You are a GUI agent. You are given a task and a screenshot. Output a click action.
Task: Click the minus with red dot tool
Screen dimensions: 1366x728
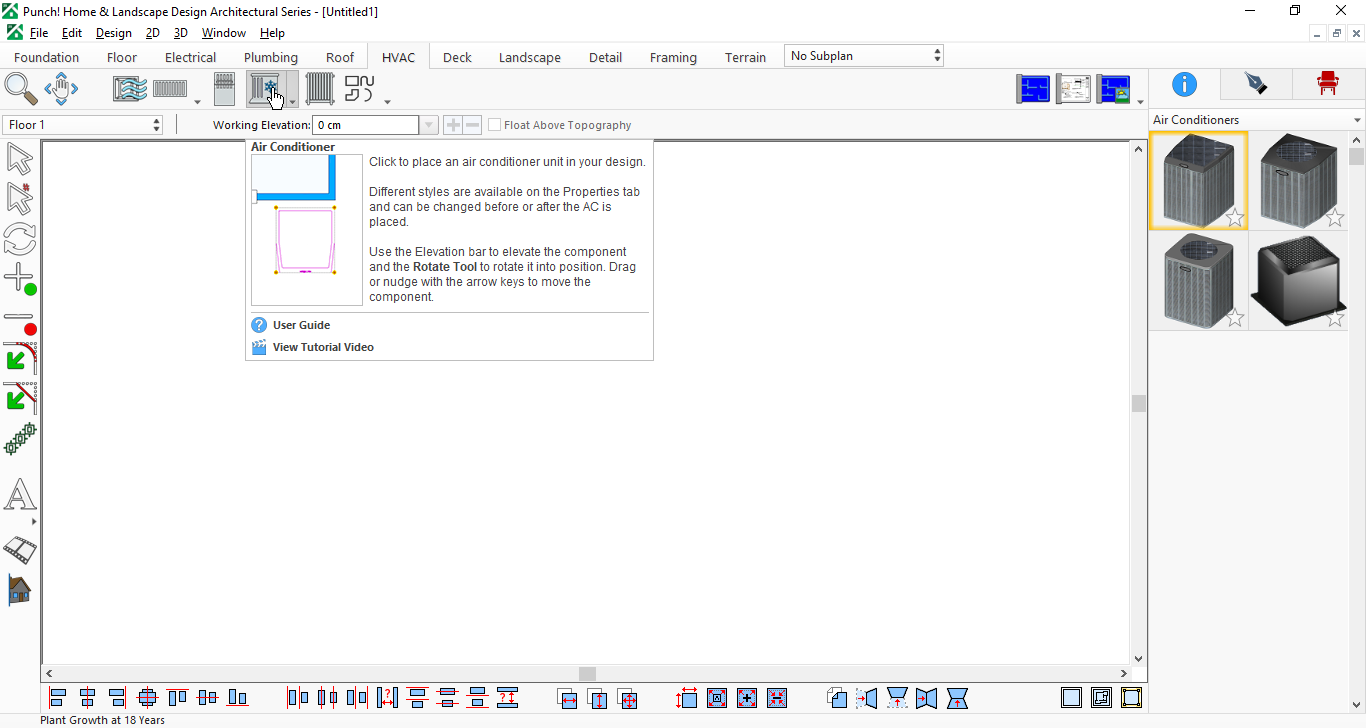20,321
